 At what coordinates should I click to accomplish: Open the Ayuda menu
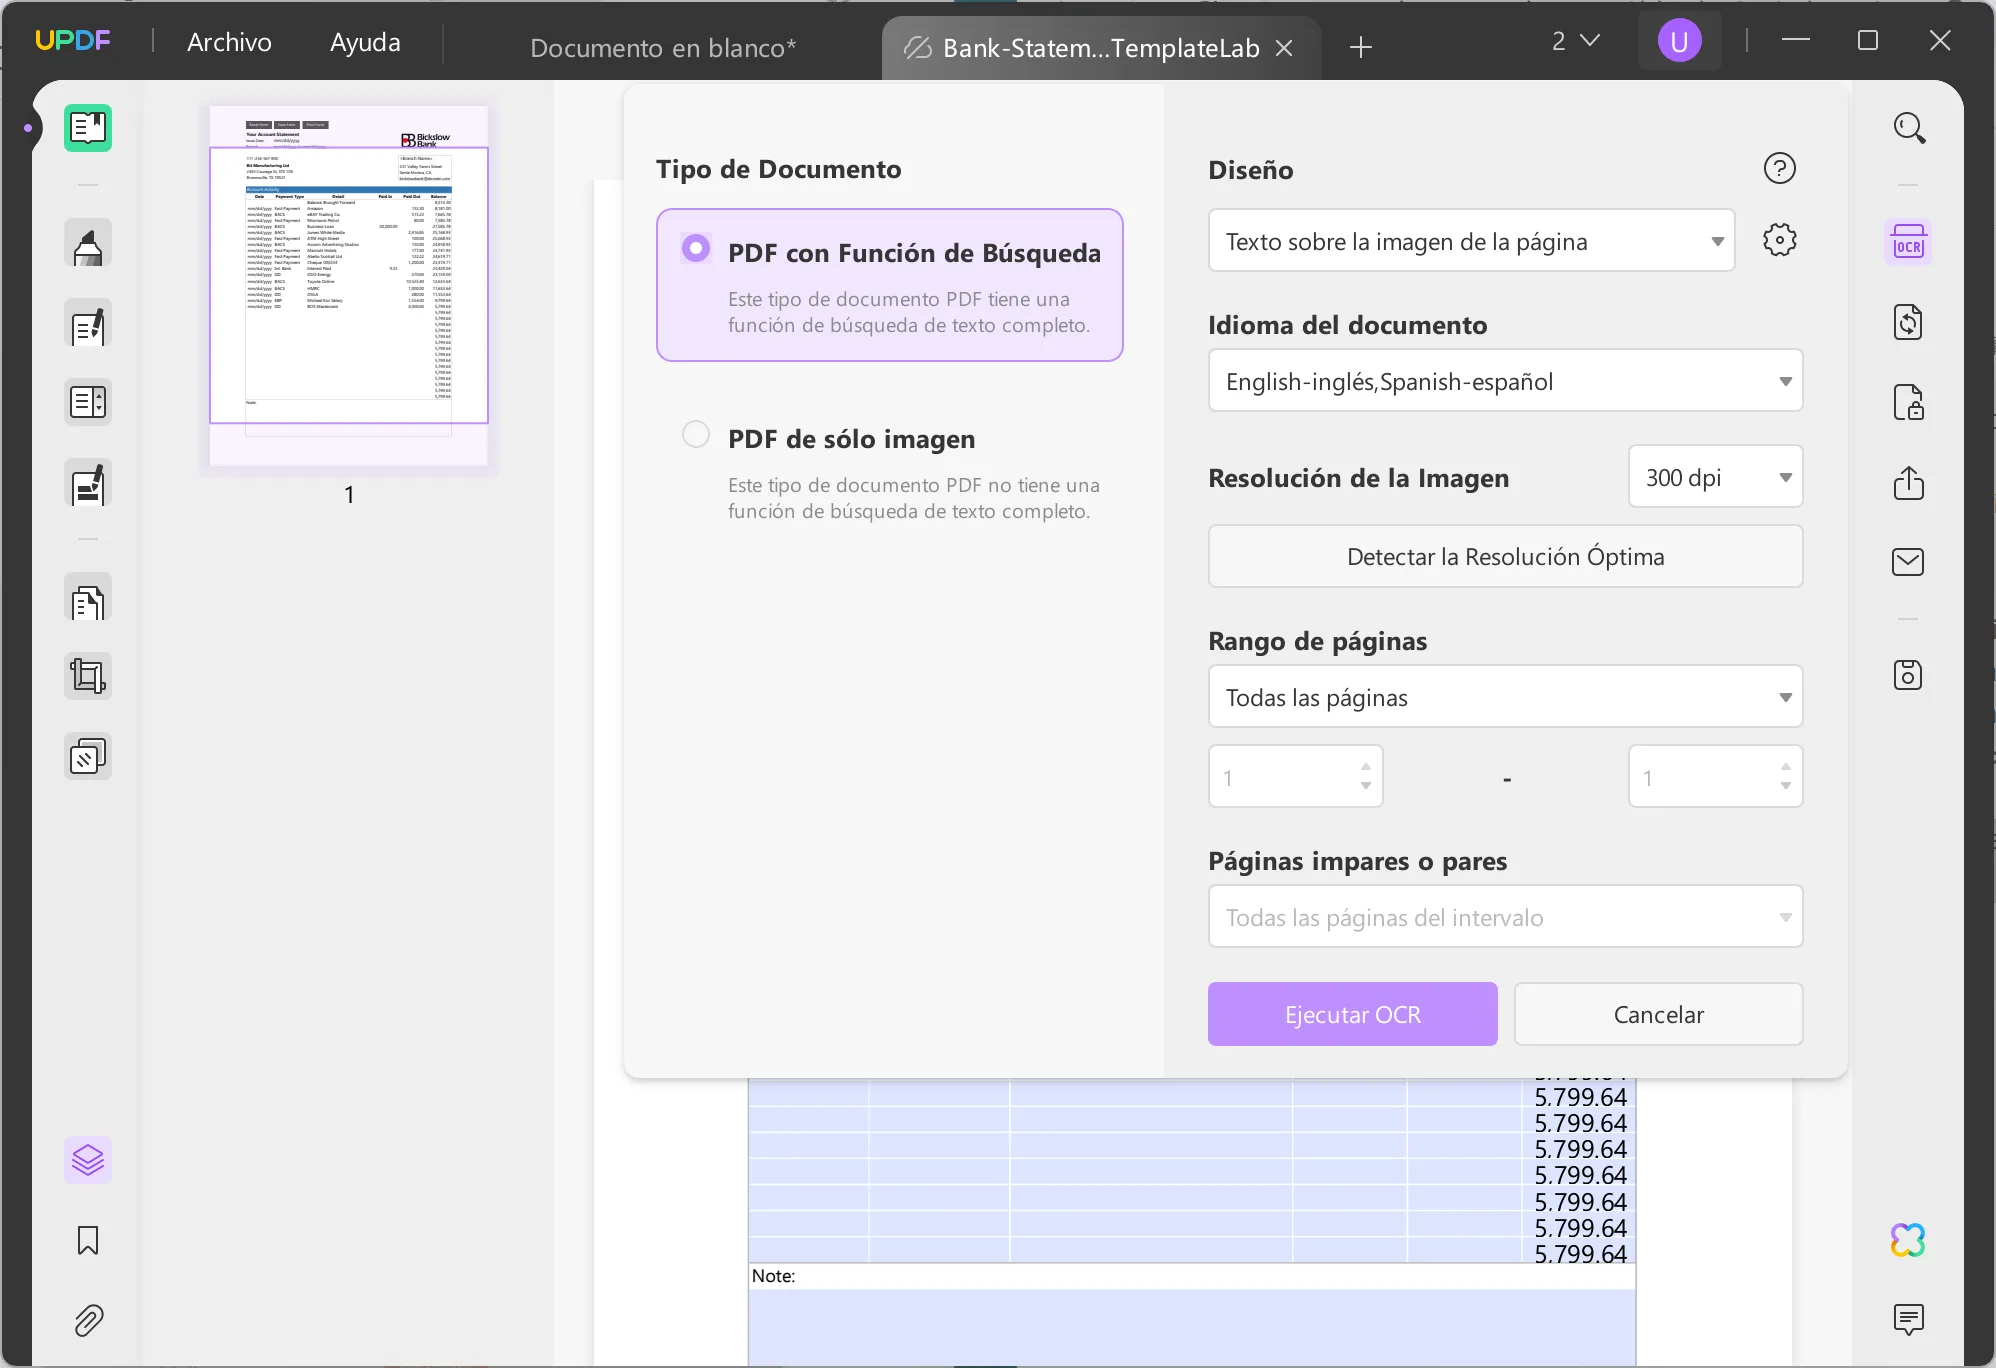pyautogui.click(x=365, y=42)
